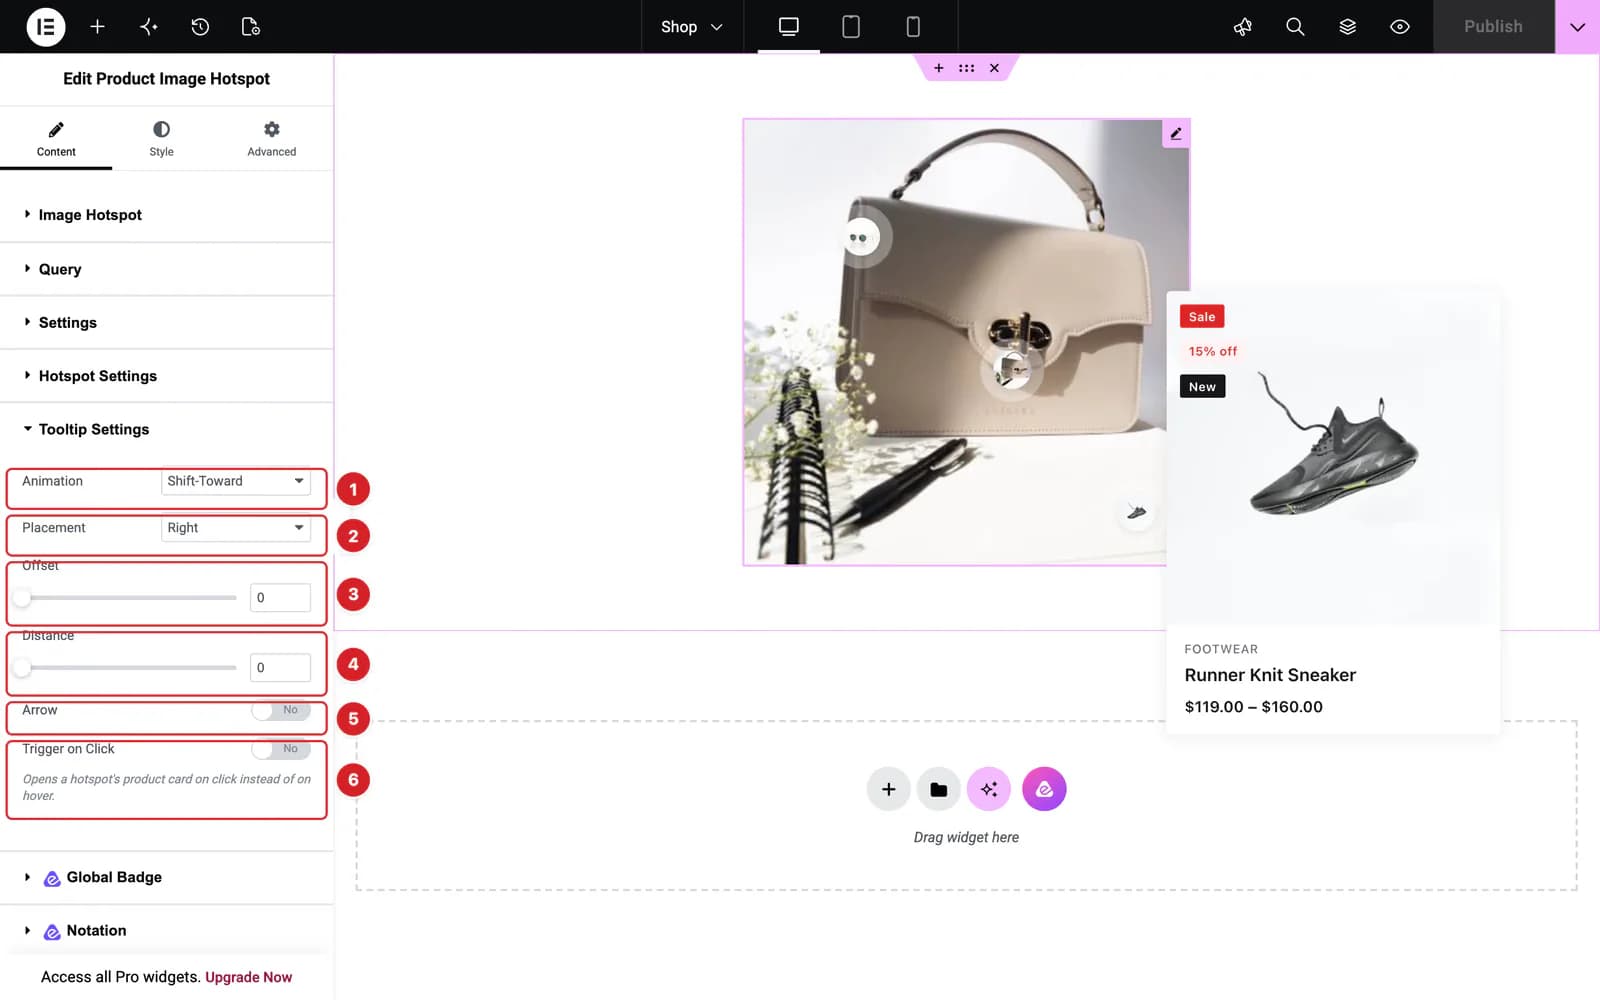This screenshot has width=1600, height=1000.
Task: Expand the Hotspot Settings section
Action: [166, 376]
